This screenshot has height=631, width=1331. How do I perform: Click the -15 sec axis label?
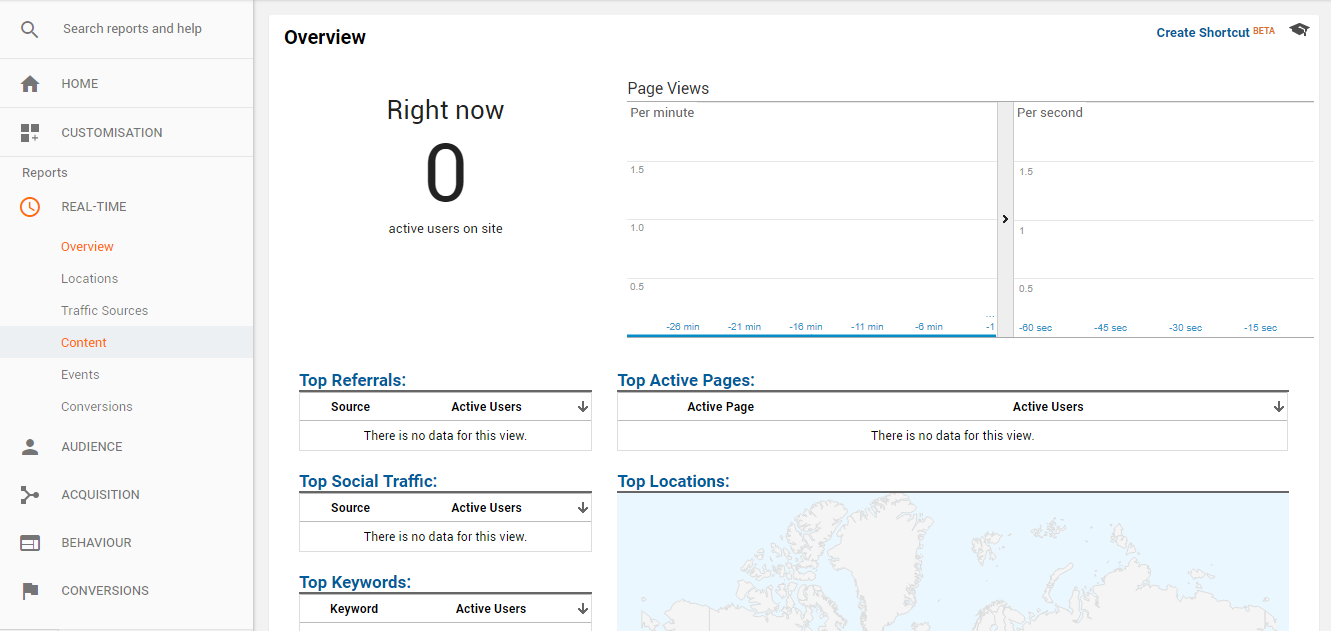[x=1260, y=328]
